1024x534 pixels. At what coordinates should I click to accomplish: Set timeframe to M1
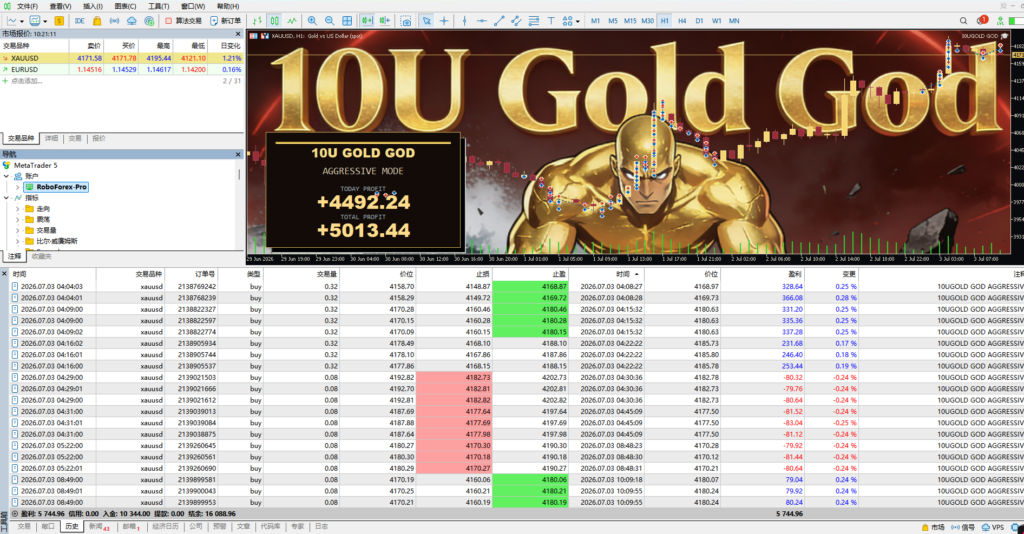point(595,21)
